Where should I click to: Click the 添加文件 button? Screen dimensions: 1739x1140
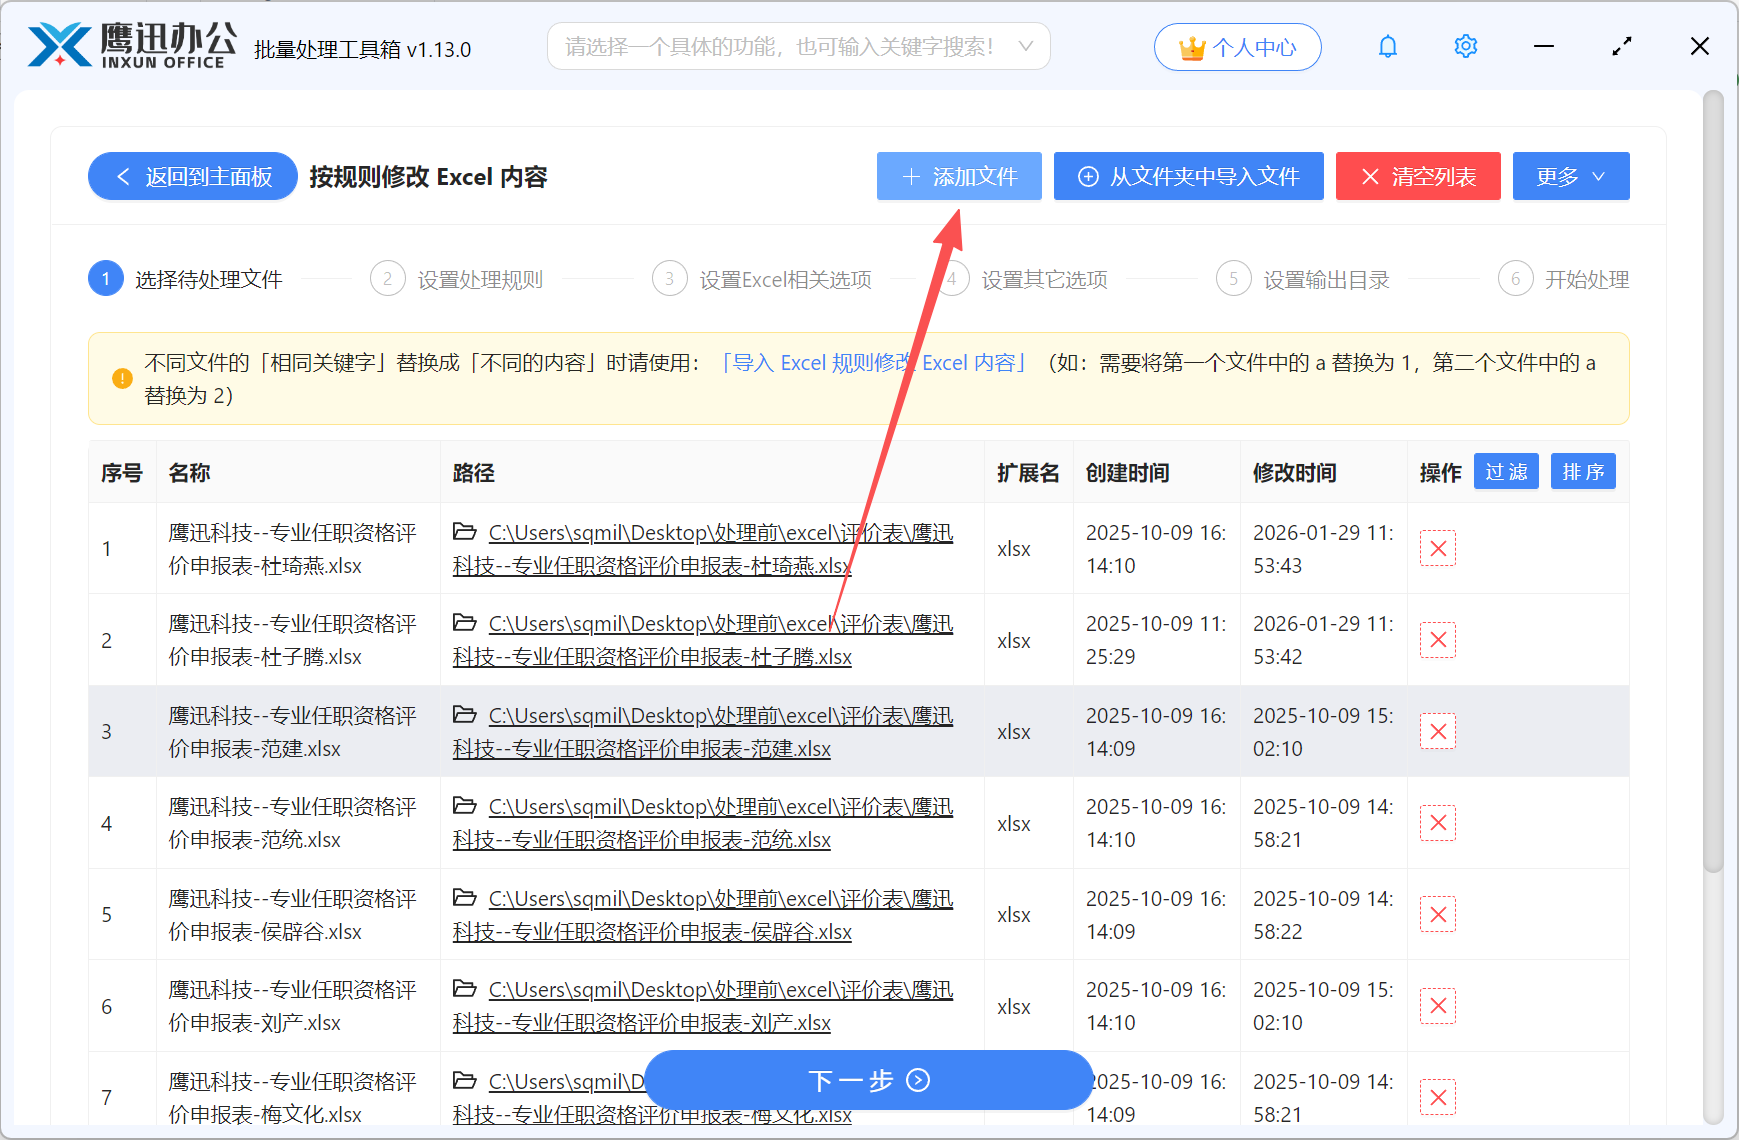pos(958,176)
